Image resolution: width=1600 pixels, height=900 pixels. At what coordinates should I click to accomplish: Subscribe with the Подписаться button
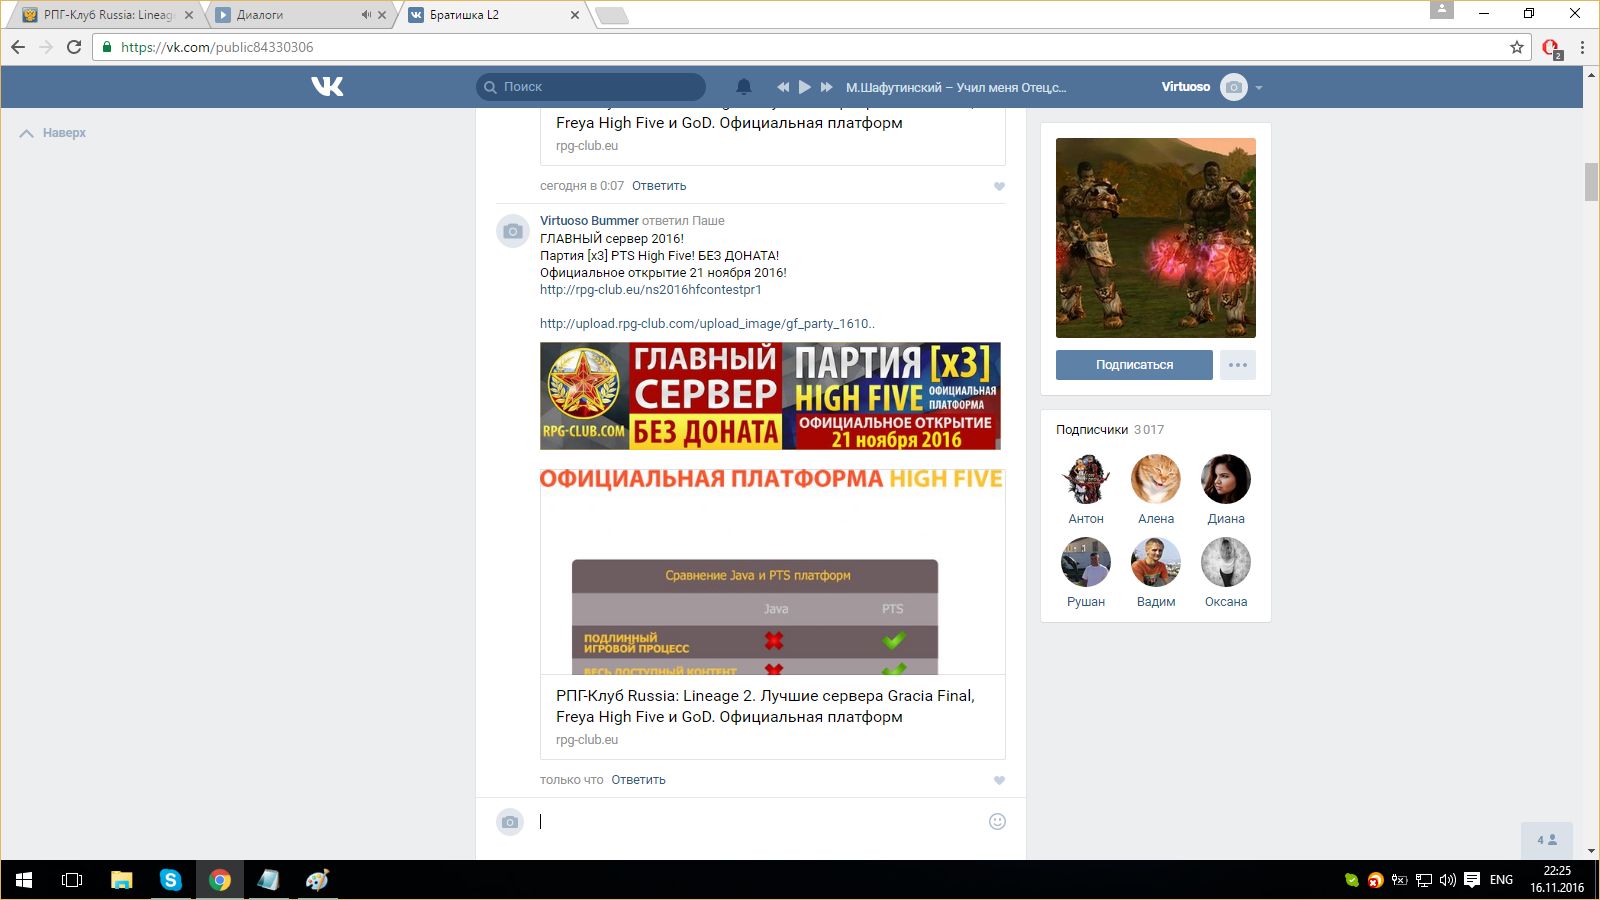pos(1134,365)
